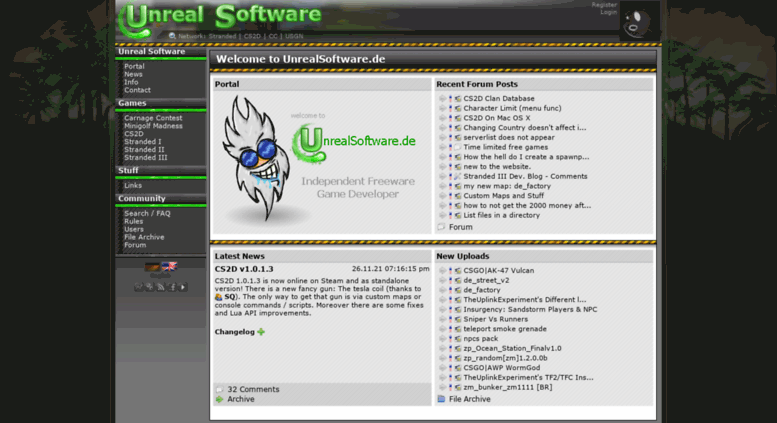Open the play video icon in sidebar
Image resolution: width=777 pixels, height=423 pixels.
[183, 287]
